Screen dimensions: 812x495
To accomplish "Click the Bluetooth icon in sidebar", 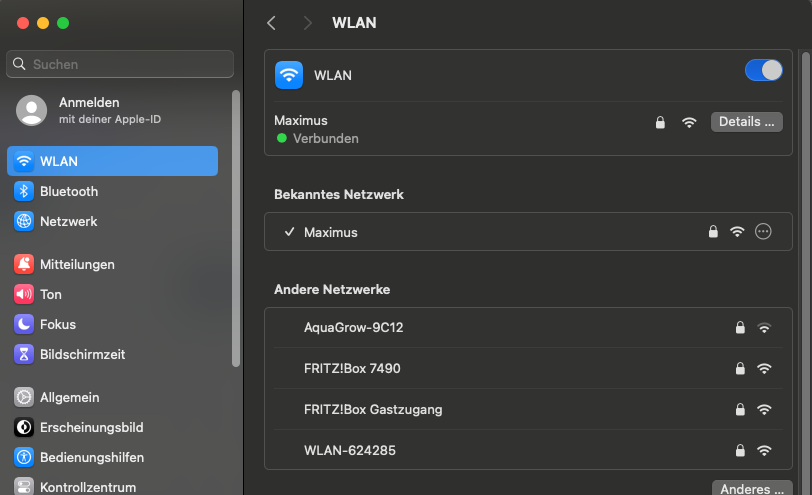I will 24,191.
